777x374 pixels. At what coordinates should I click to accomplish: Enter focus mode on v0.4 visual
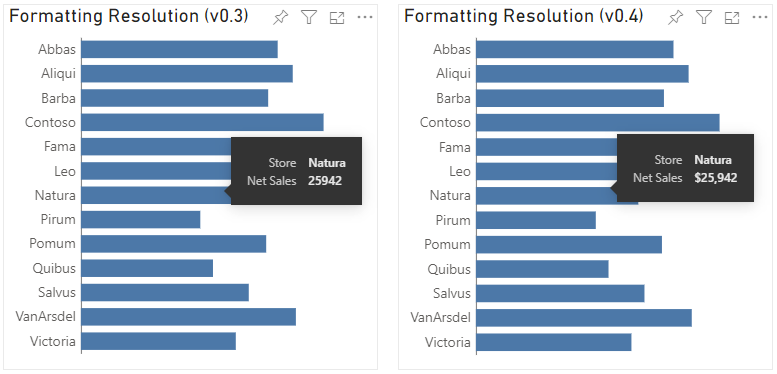click(x=732, y=18)
